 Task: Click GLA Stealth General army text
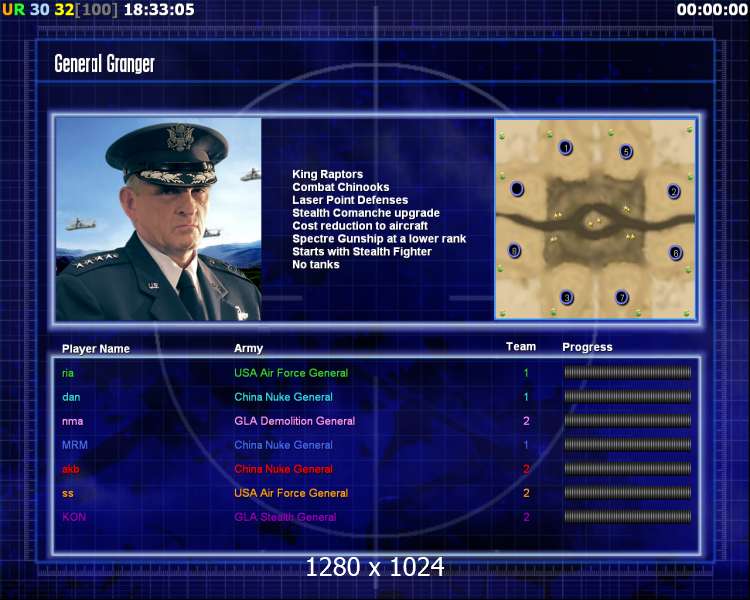pos(285,517)
